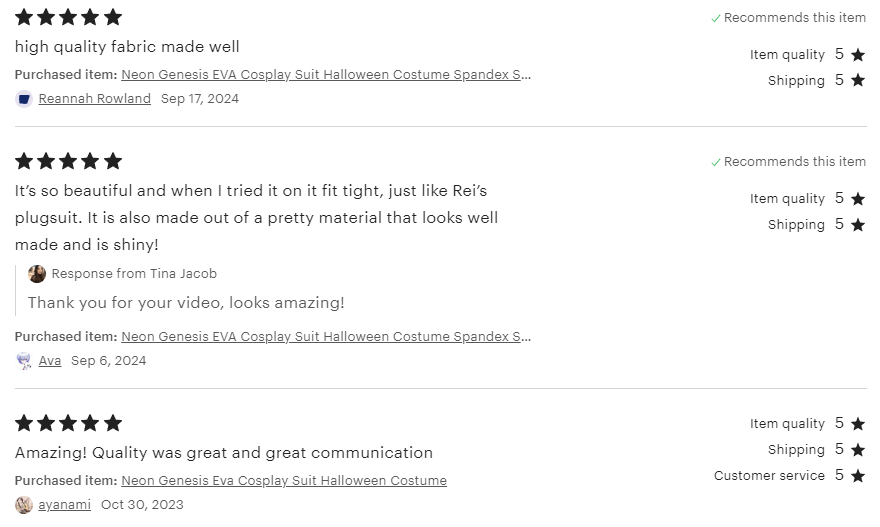Click Item quality rating star on ayanami's review

pyautogui.click(x=857, y=424)
